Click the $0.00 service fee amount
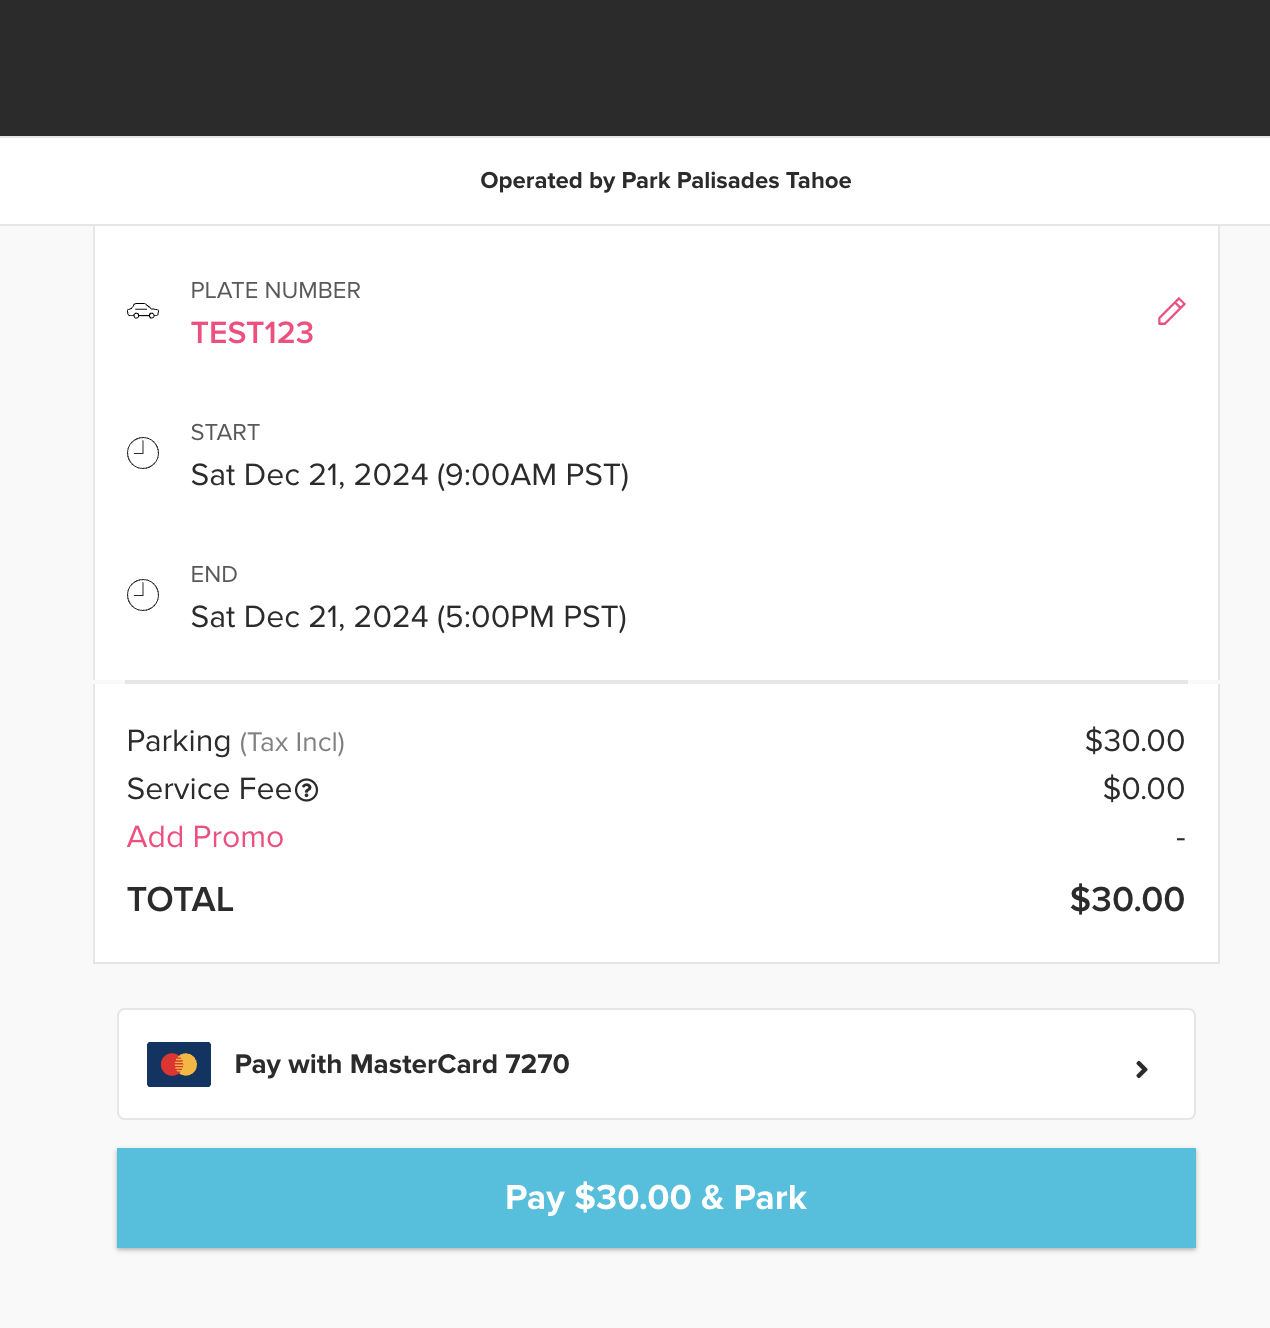The width and height of the screenshot is (1270, 1328). pyautogui.click(x=1143, y=789)
